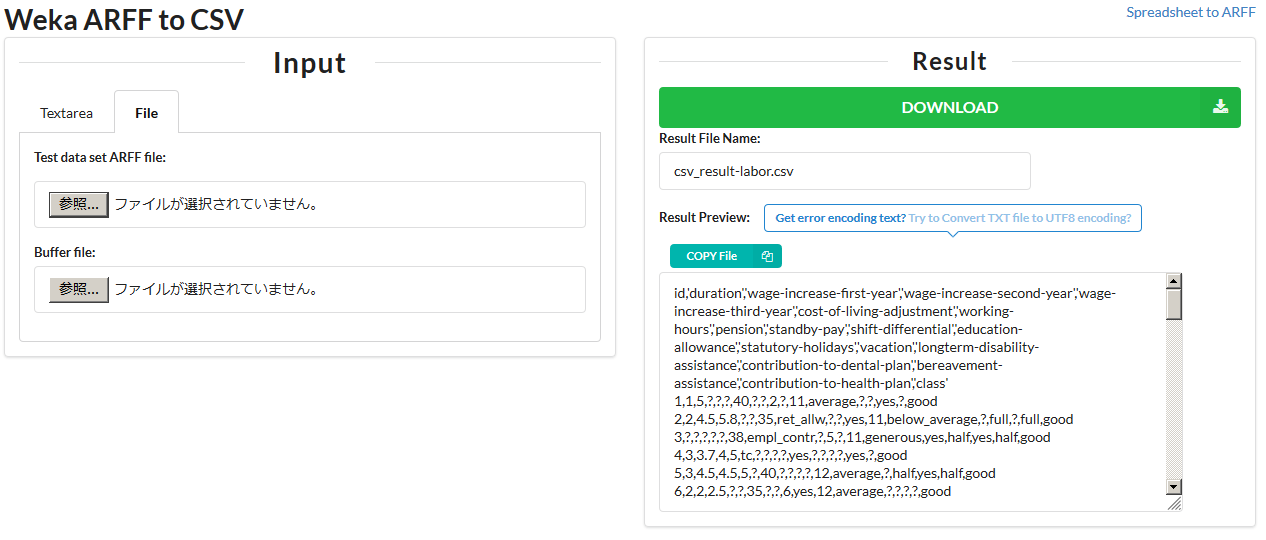
Task: Click the no-file-selected text for ARFF file
Action: [x=217, y=204]
